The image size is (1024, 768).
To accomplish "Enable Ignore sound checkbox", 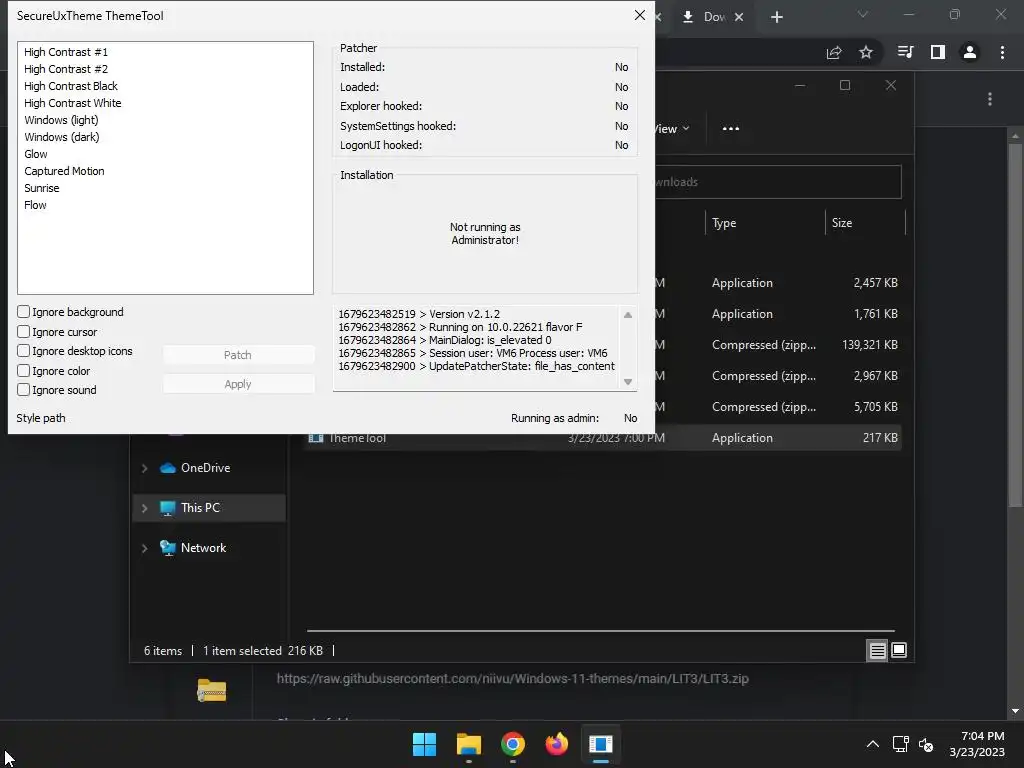I will coord(24,390).
